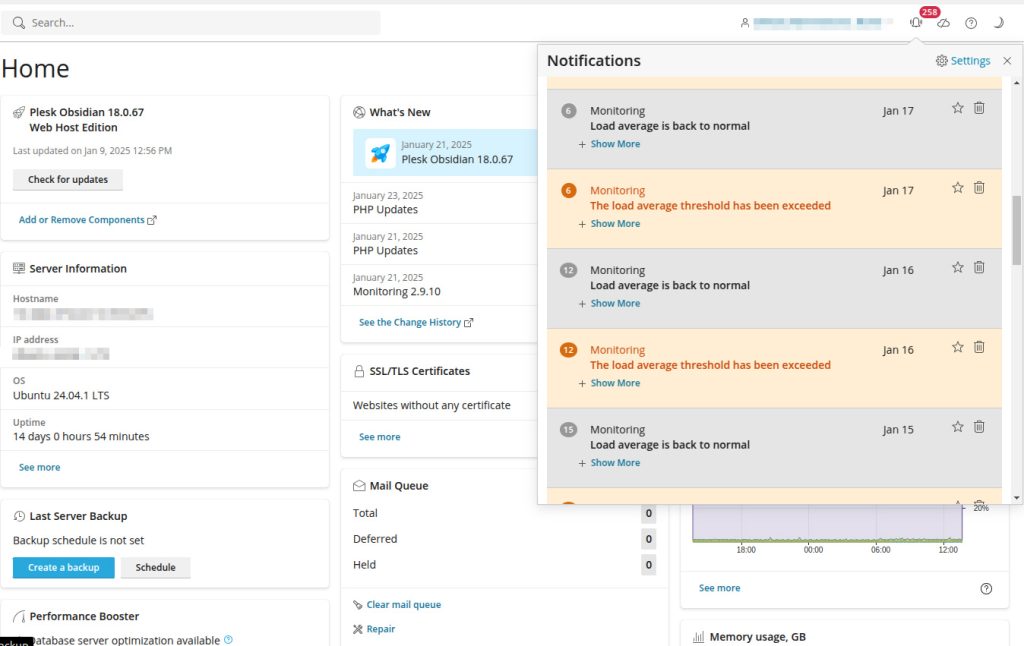Click the Notifications panel scrollbar thumb
1024x646 pixels.
(1016, 230)
